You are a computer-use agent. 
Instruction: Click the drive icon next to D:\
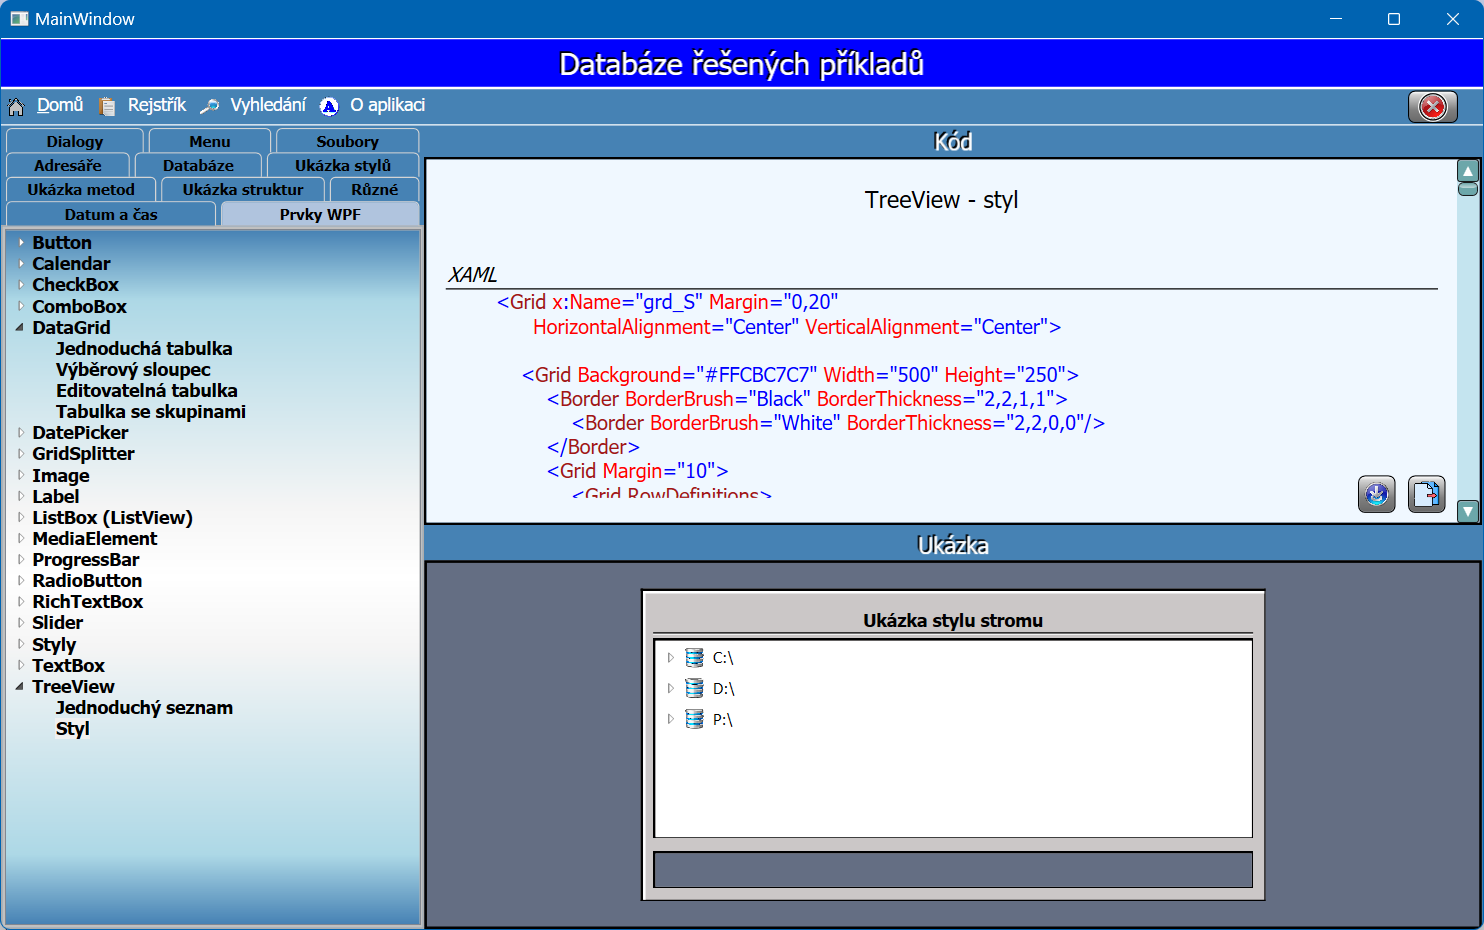pyautogui.click(x=694, y=688)
